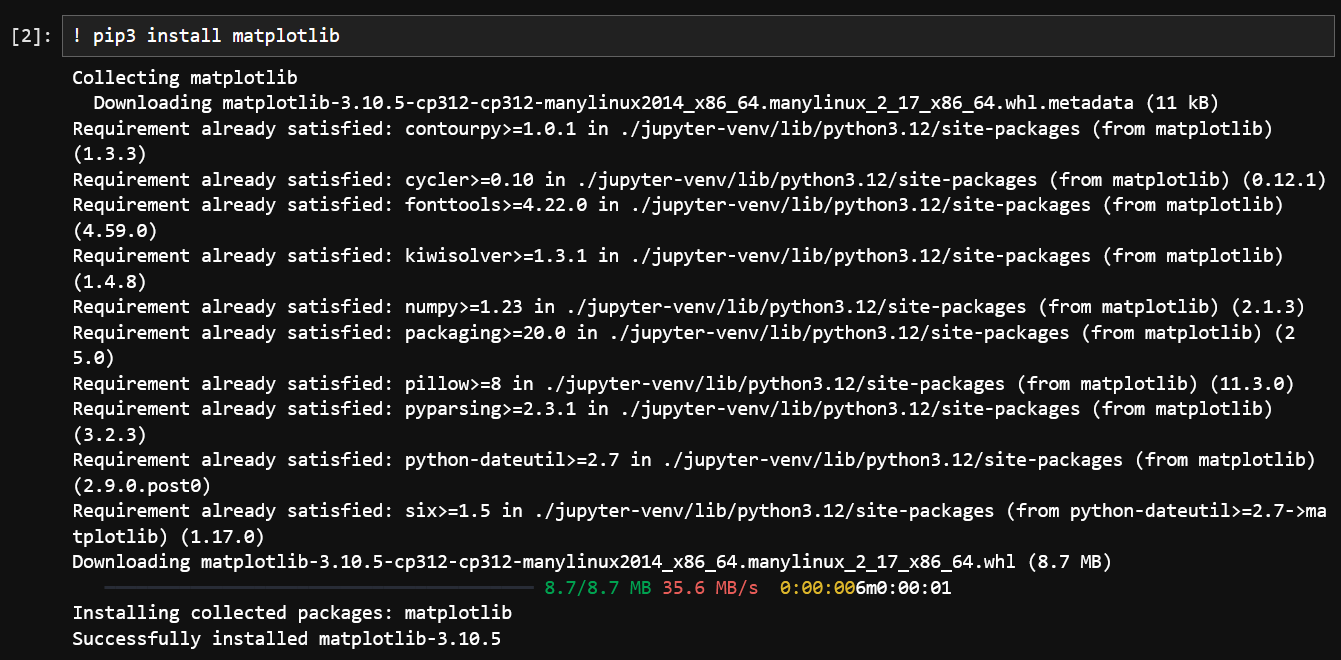Click the line 'Downloading matplotlib-3.10.5 ... whl (8.7 MB)'
Viewport: 1341px width, 660px height.
591,561
